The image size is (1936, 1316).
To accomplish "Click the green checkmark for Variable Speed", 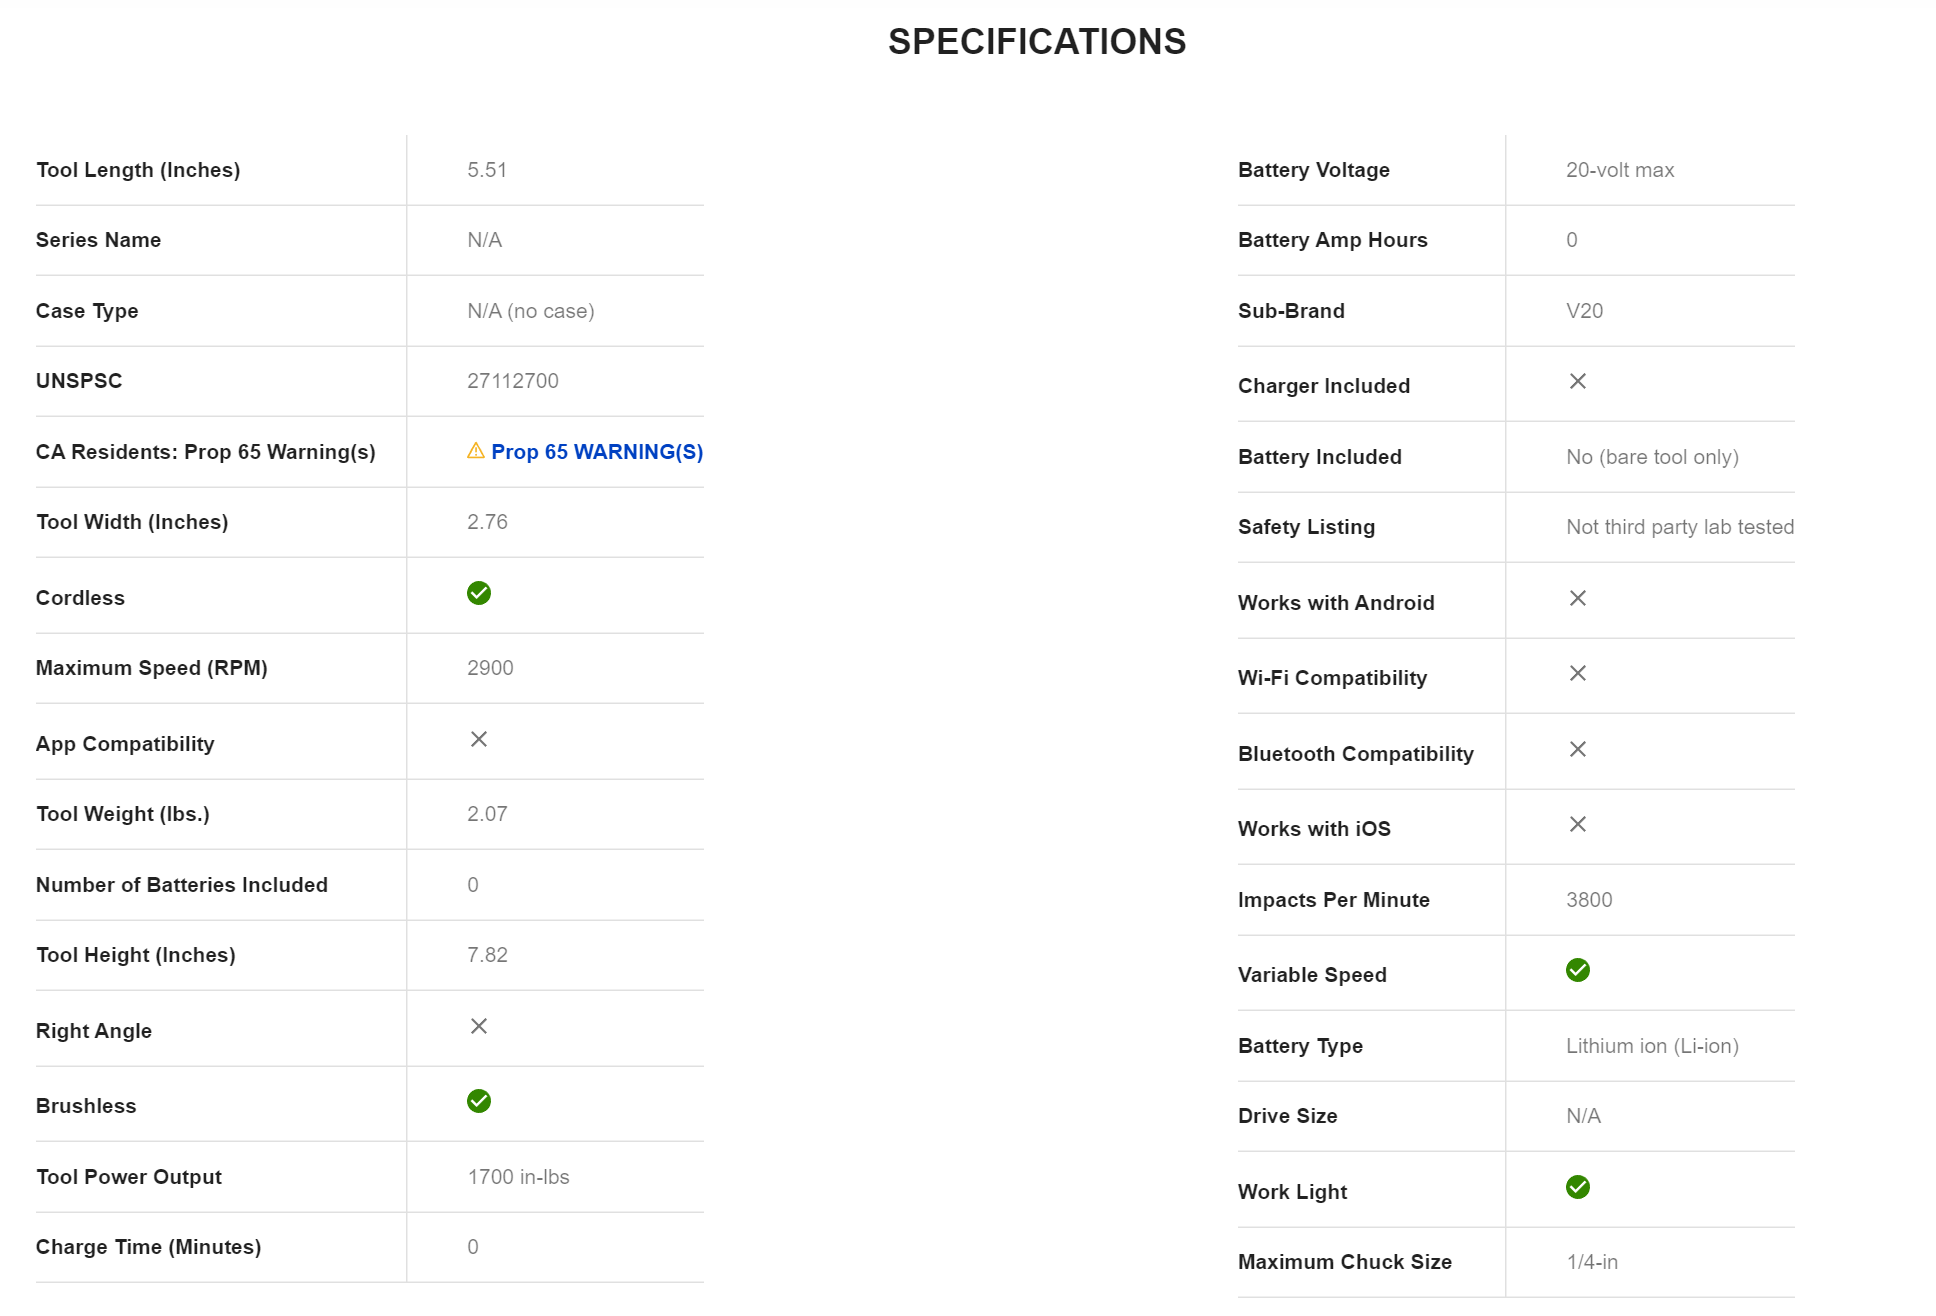I will [1578, 970].
